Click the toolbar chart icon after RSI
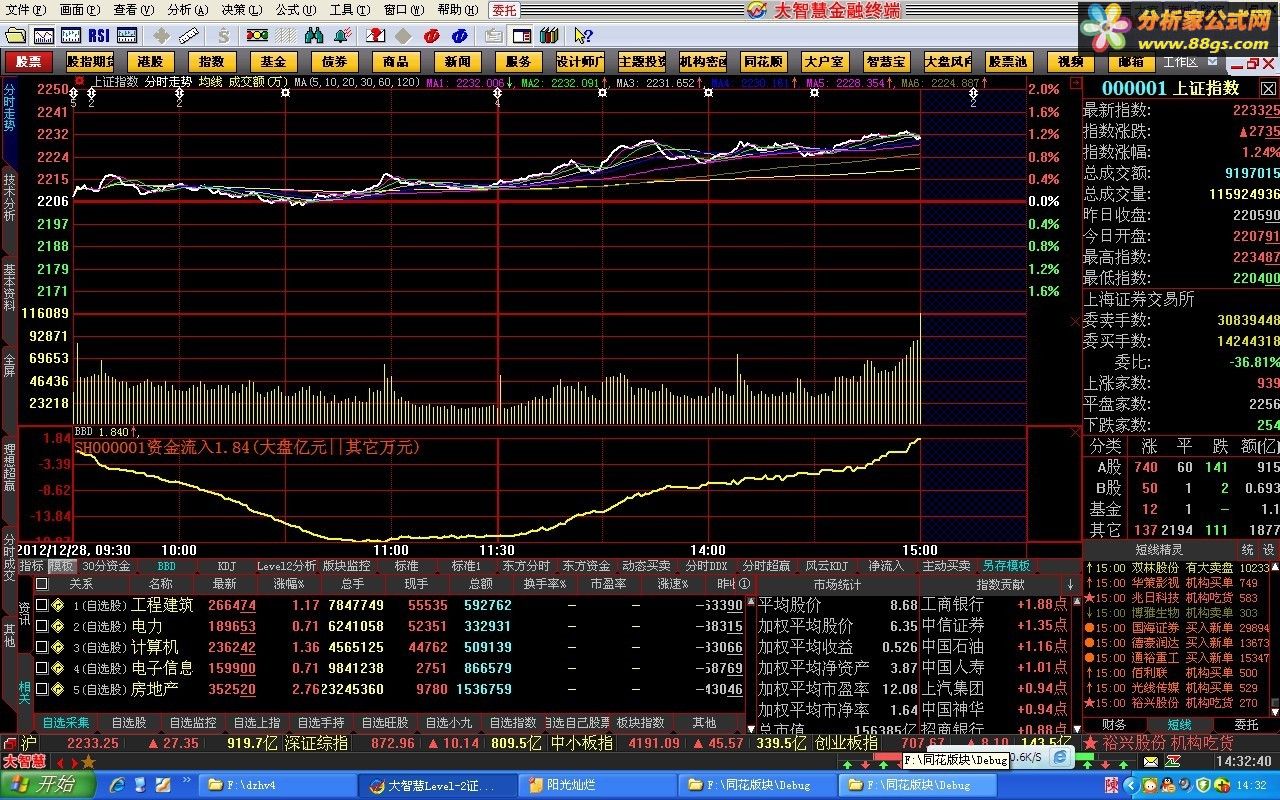 (x=127, y=35)
